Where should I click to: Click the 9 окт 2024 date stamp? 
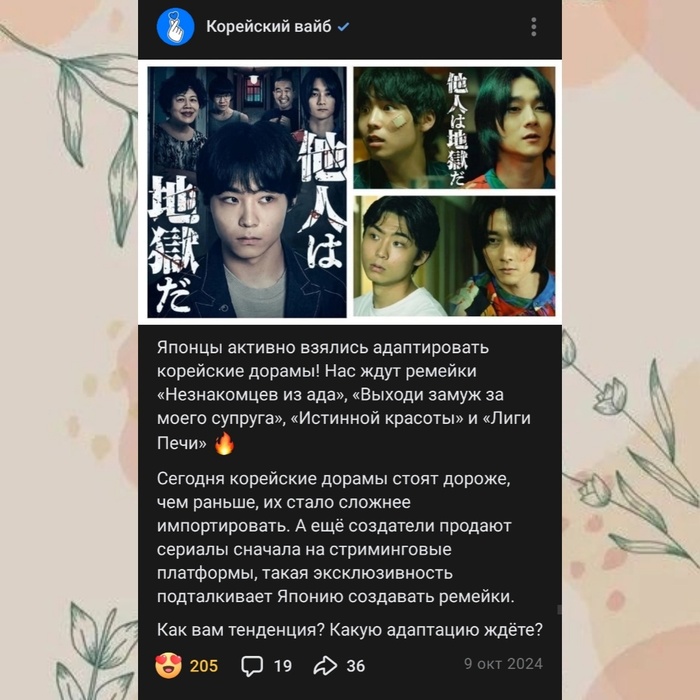pyautogui.click(x=503, y=664)
